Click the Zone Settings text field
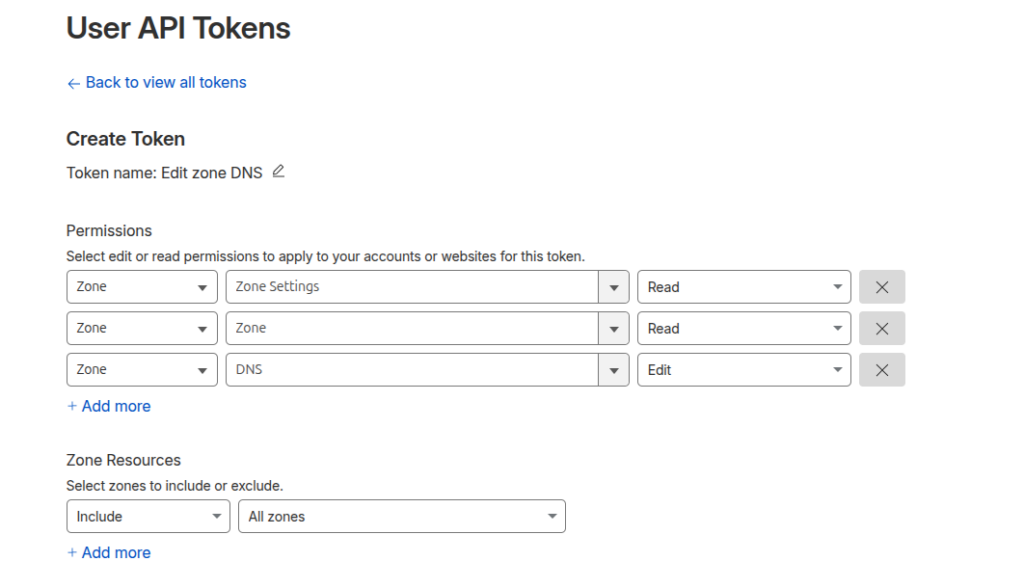 pyautogui.click(x=411, y=287)
